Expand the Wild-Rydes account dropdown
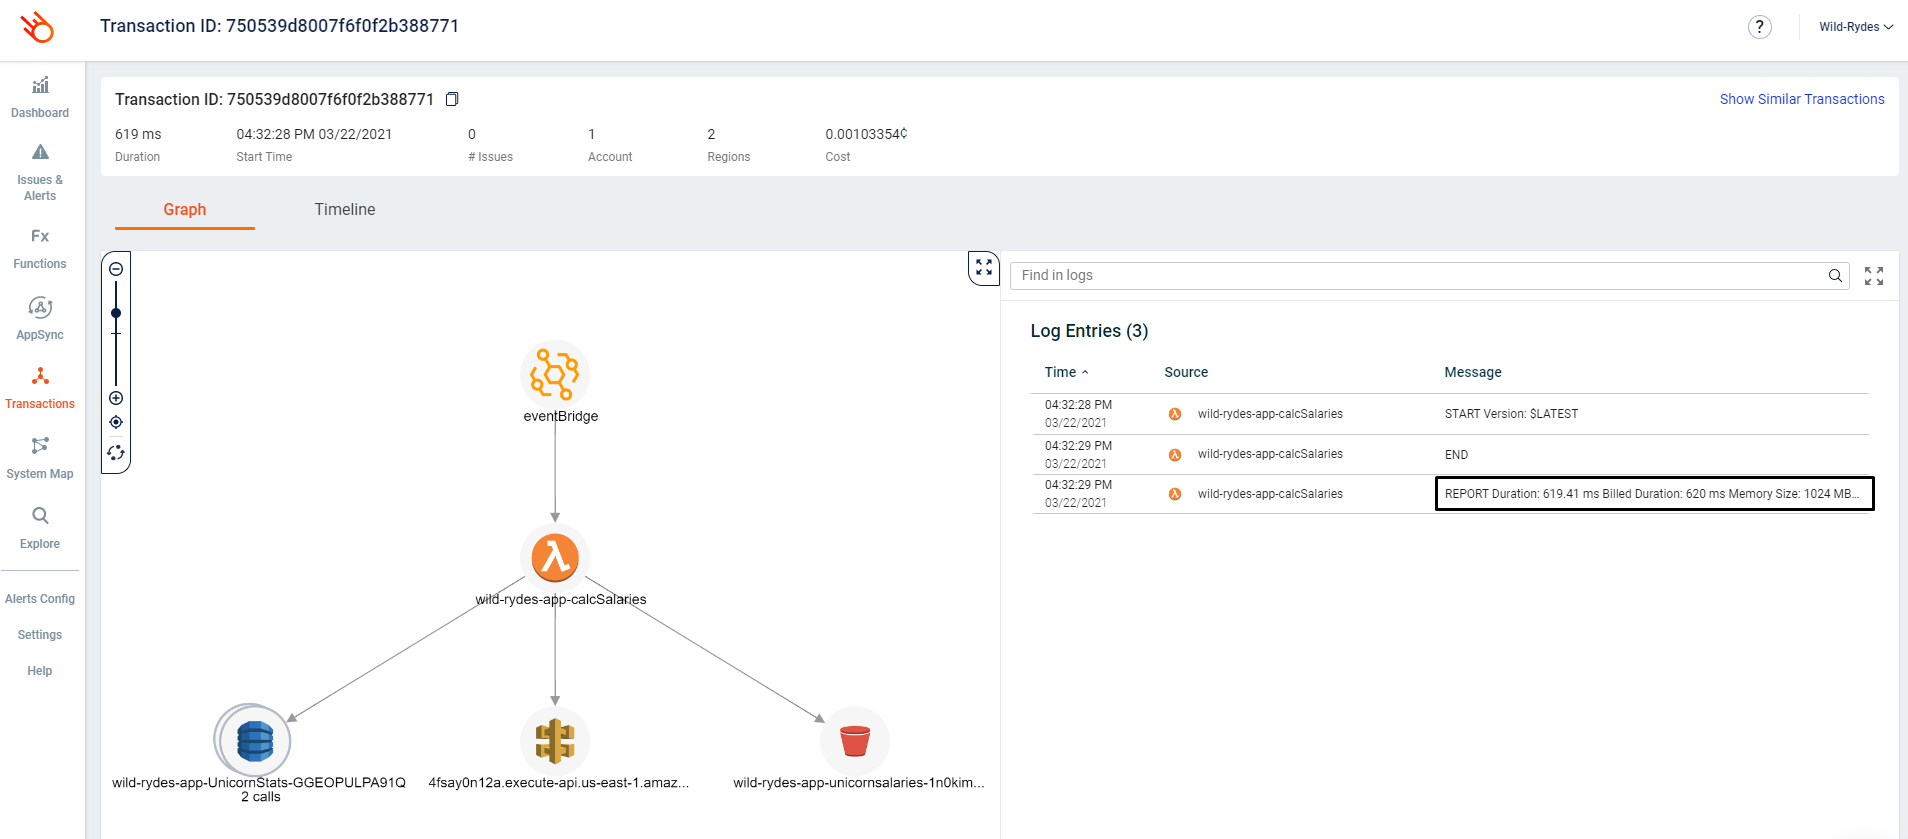The width and height of the screenshot is (1908, 839). pos(1856,27)
